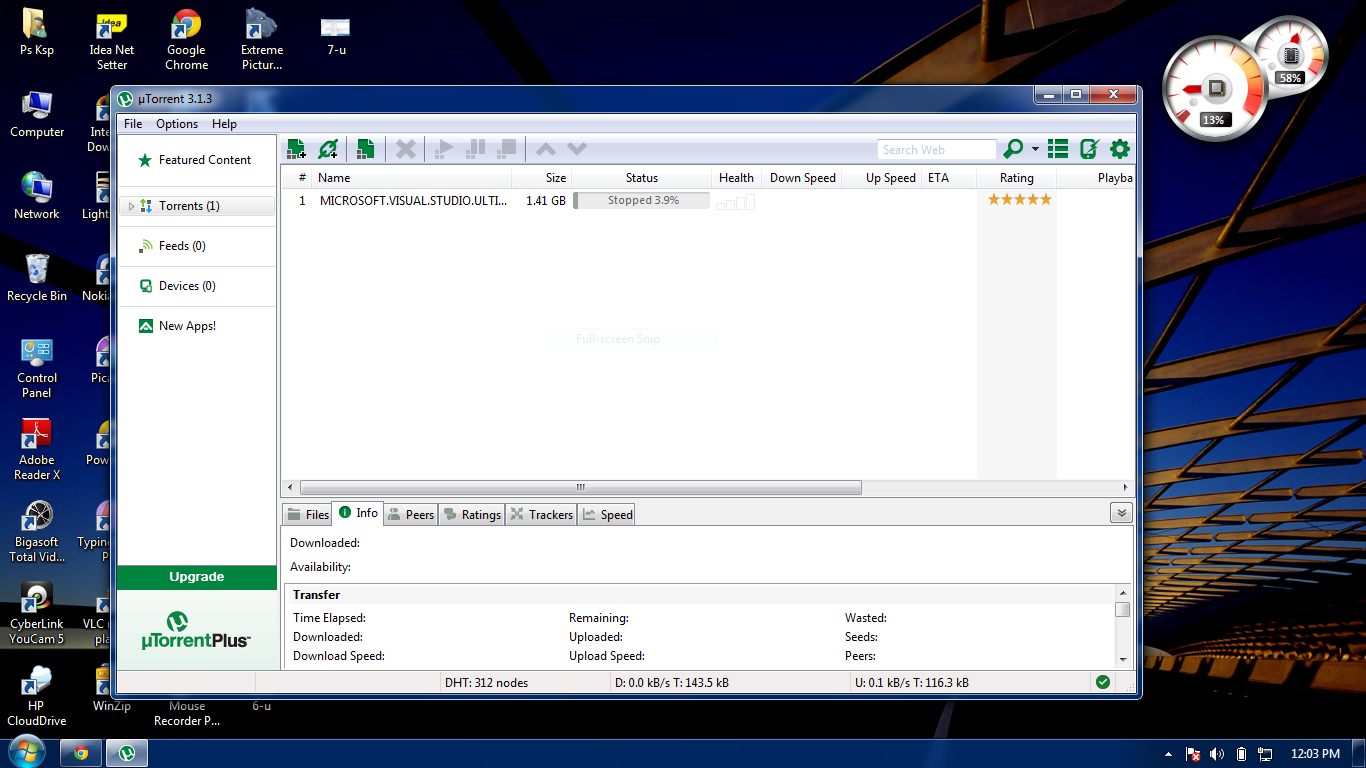Switch to the Peers tab
The width and height of the screenshot is (1366, 768).
click(410, 514)
